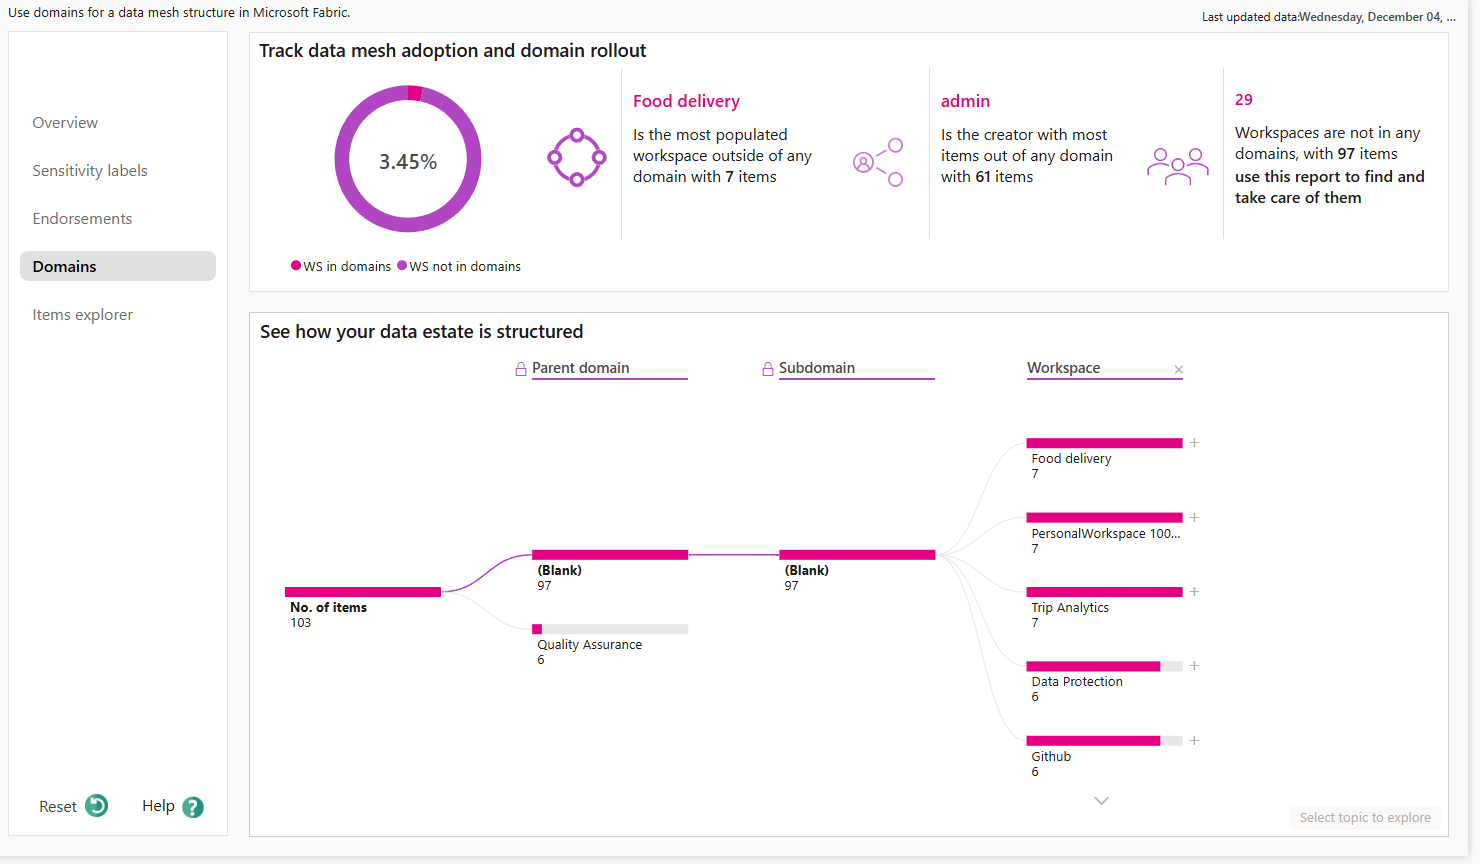Click the Help question mark icon

[x=193, y=807]
